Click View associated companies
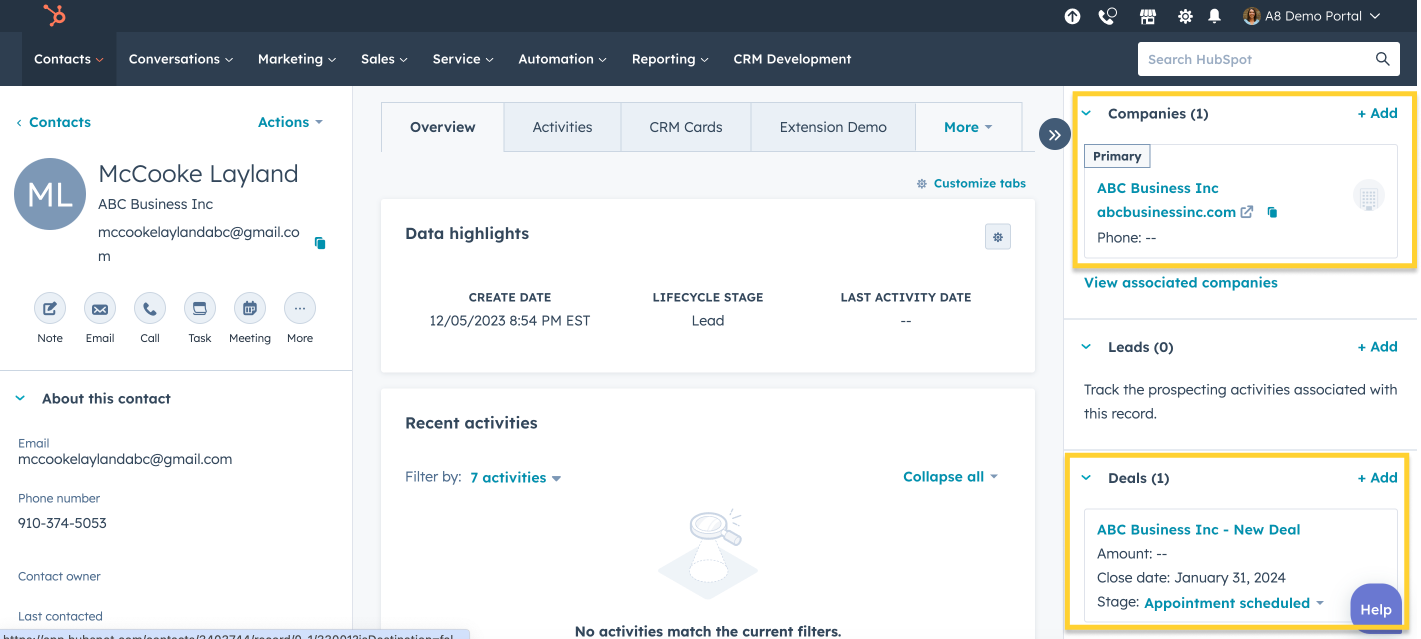 pos(1180,282)
